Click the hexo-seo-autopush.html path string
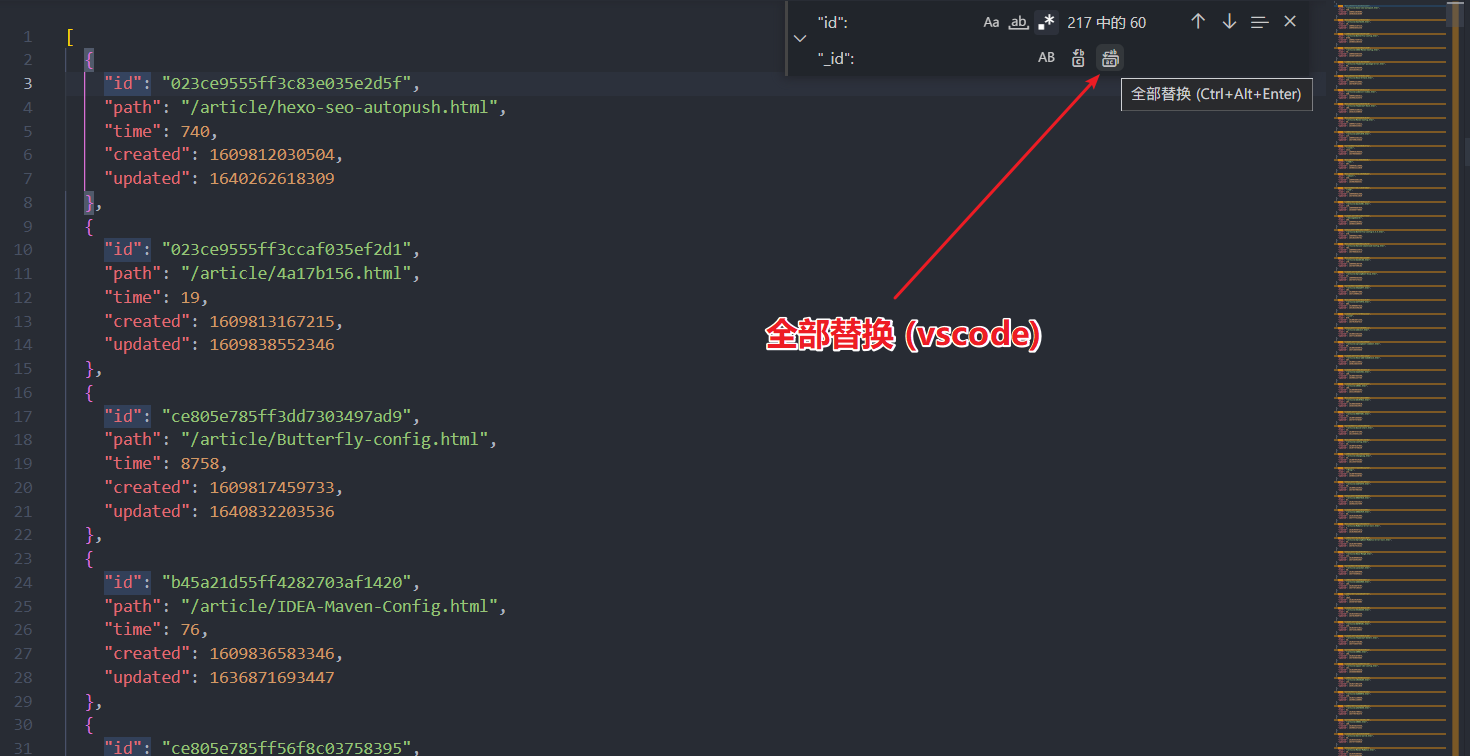This screenshot has width=1470, height=756. pos(340,107)
